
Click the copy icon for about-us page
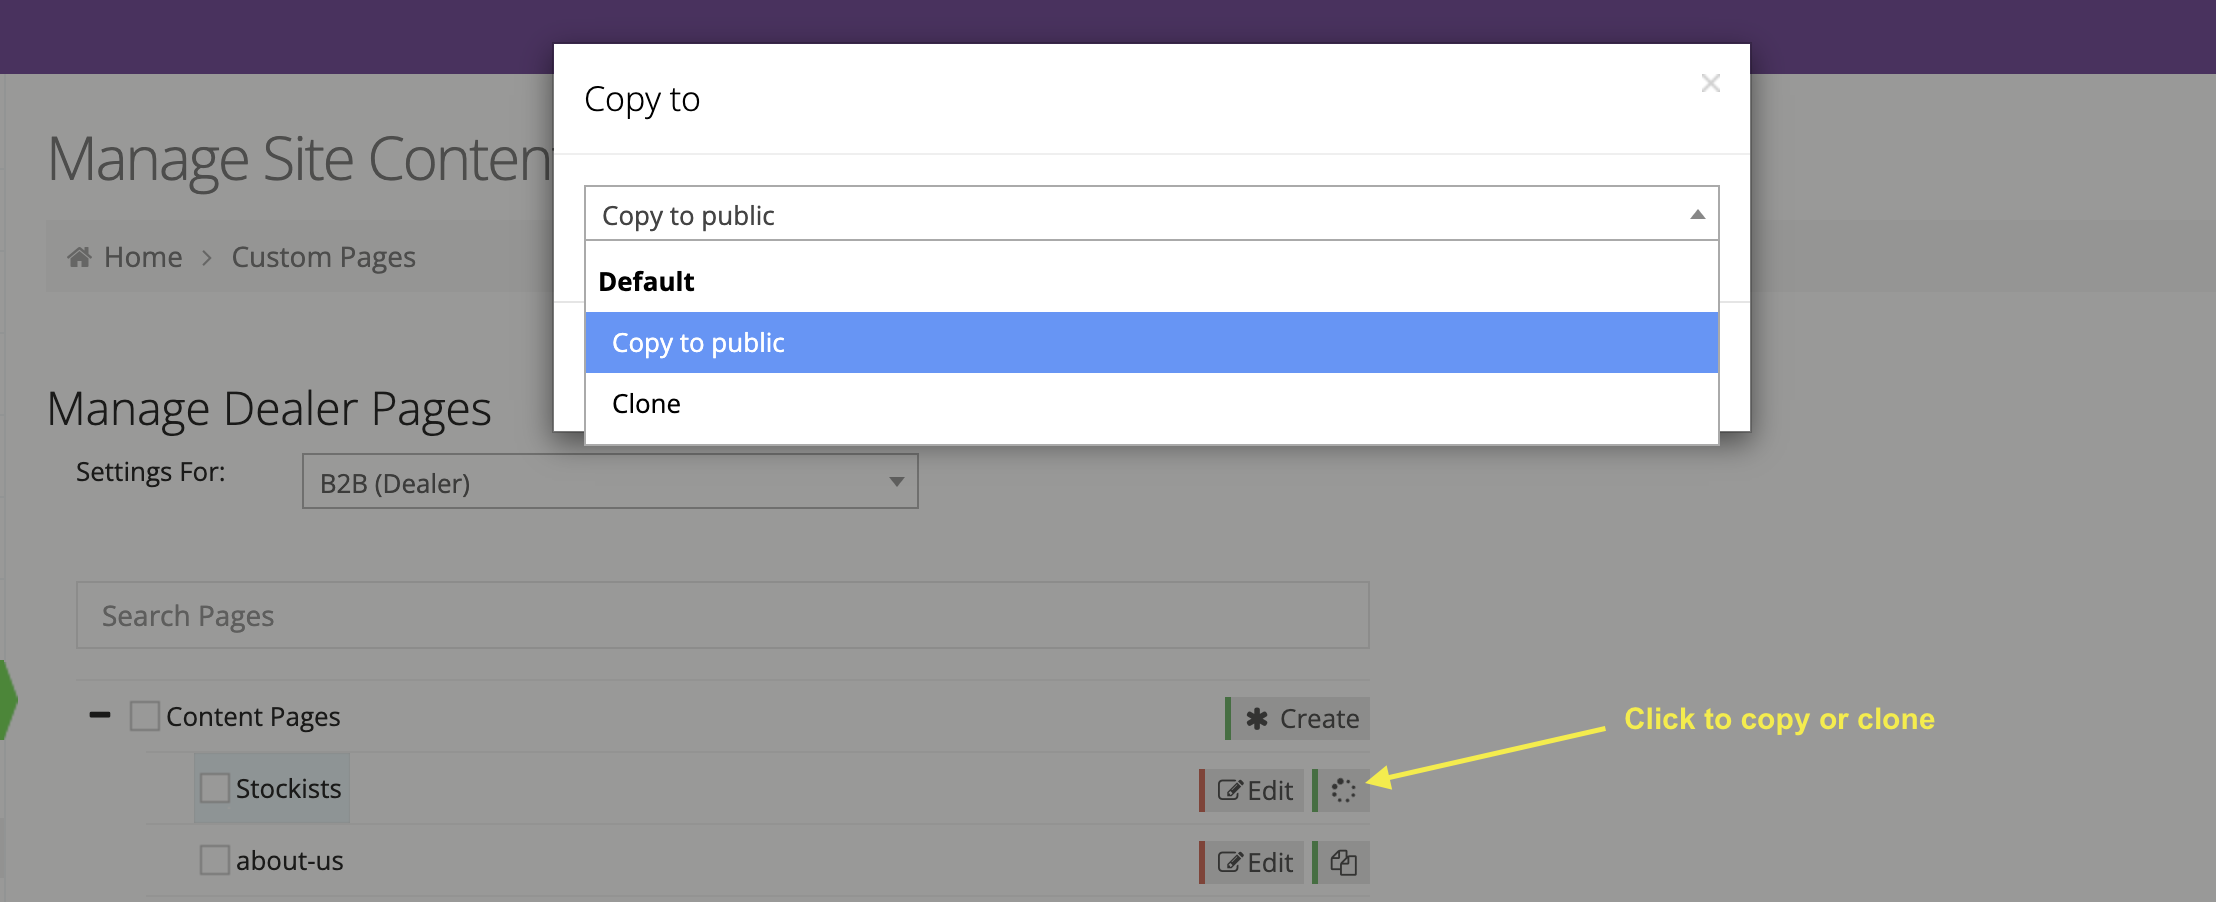1343,862
